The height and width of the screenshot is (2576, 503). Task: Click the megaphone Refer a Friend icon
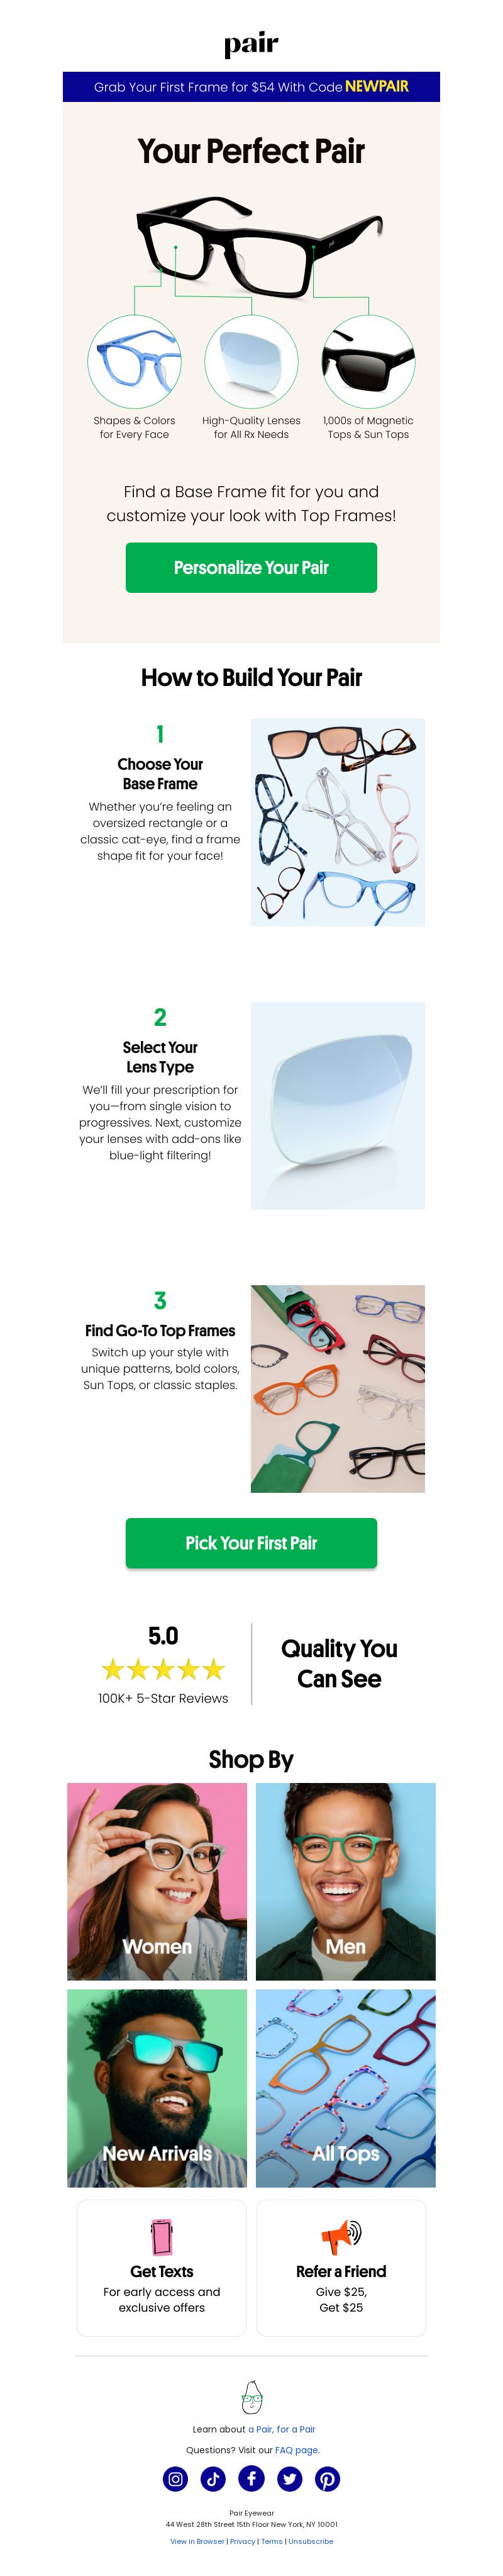click(x=341, y=2237)
